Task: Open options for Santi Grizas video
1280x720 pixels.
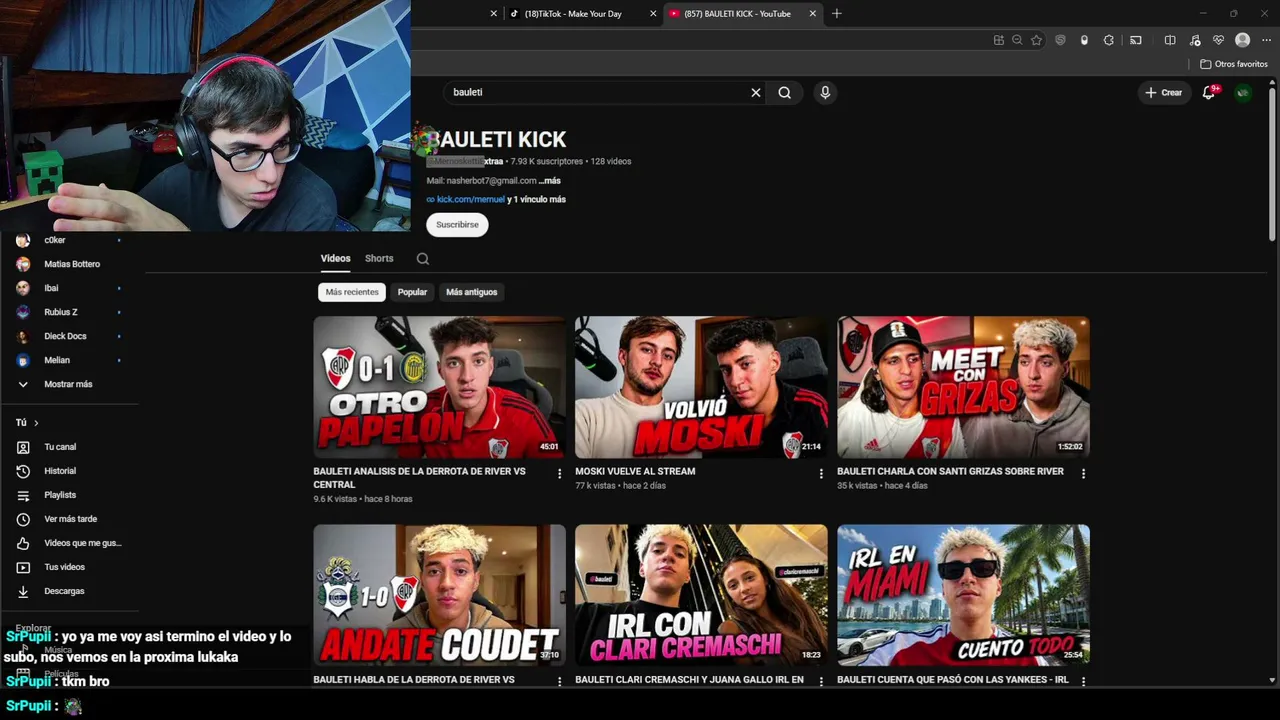Action: pyautogui.click(x=1083, y=473)
